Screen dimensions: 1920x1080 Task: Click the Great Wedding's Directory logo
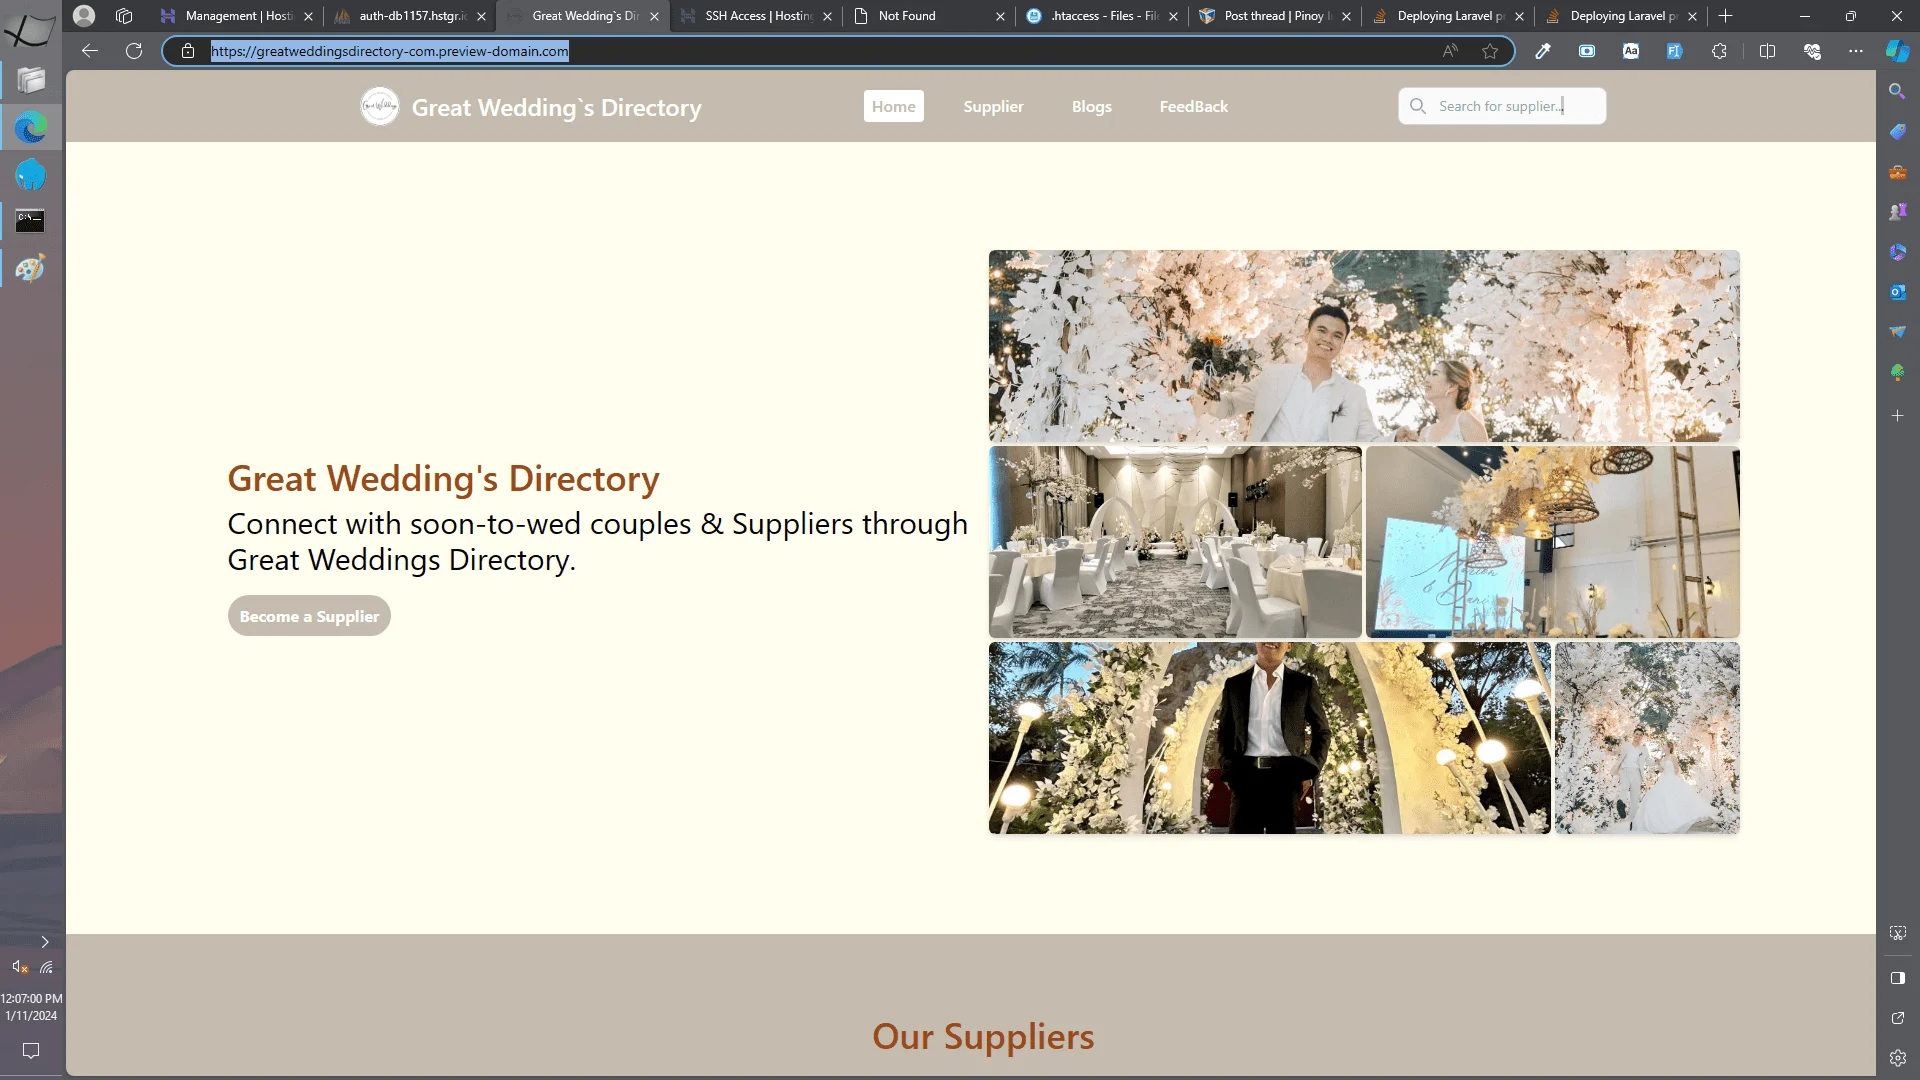380,106
